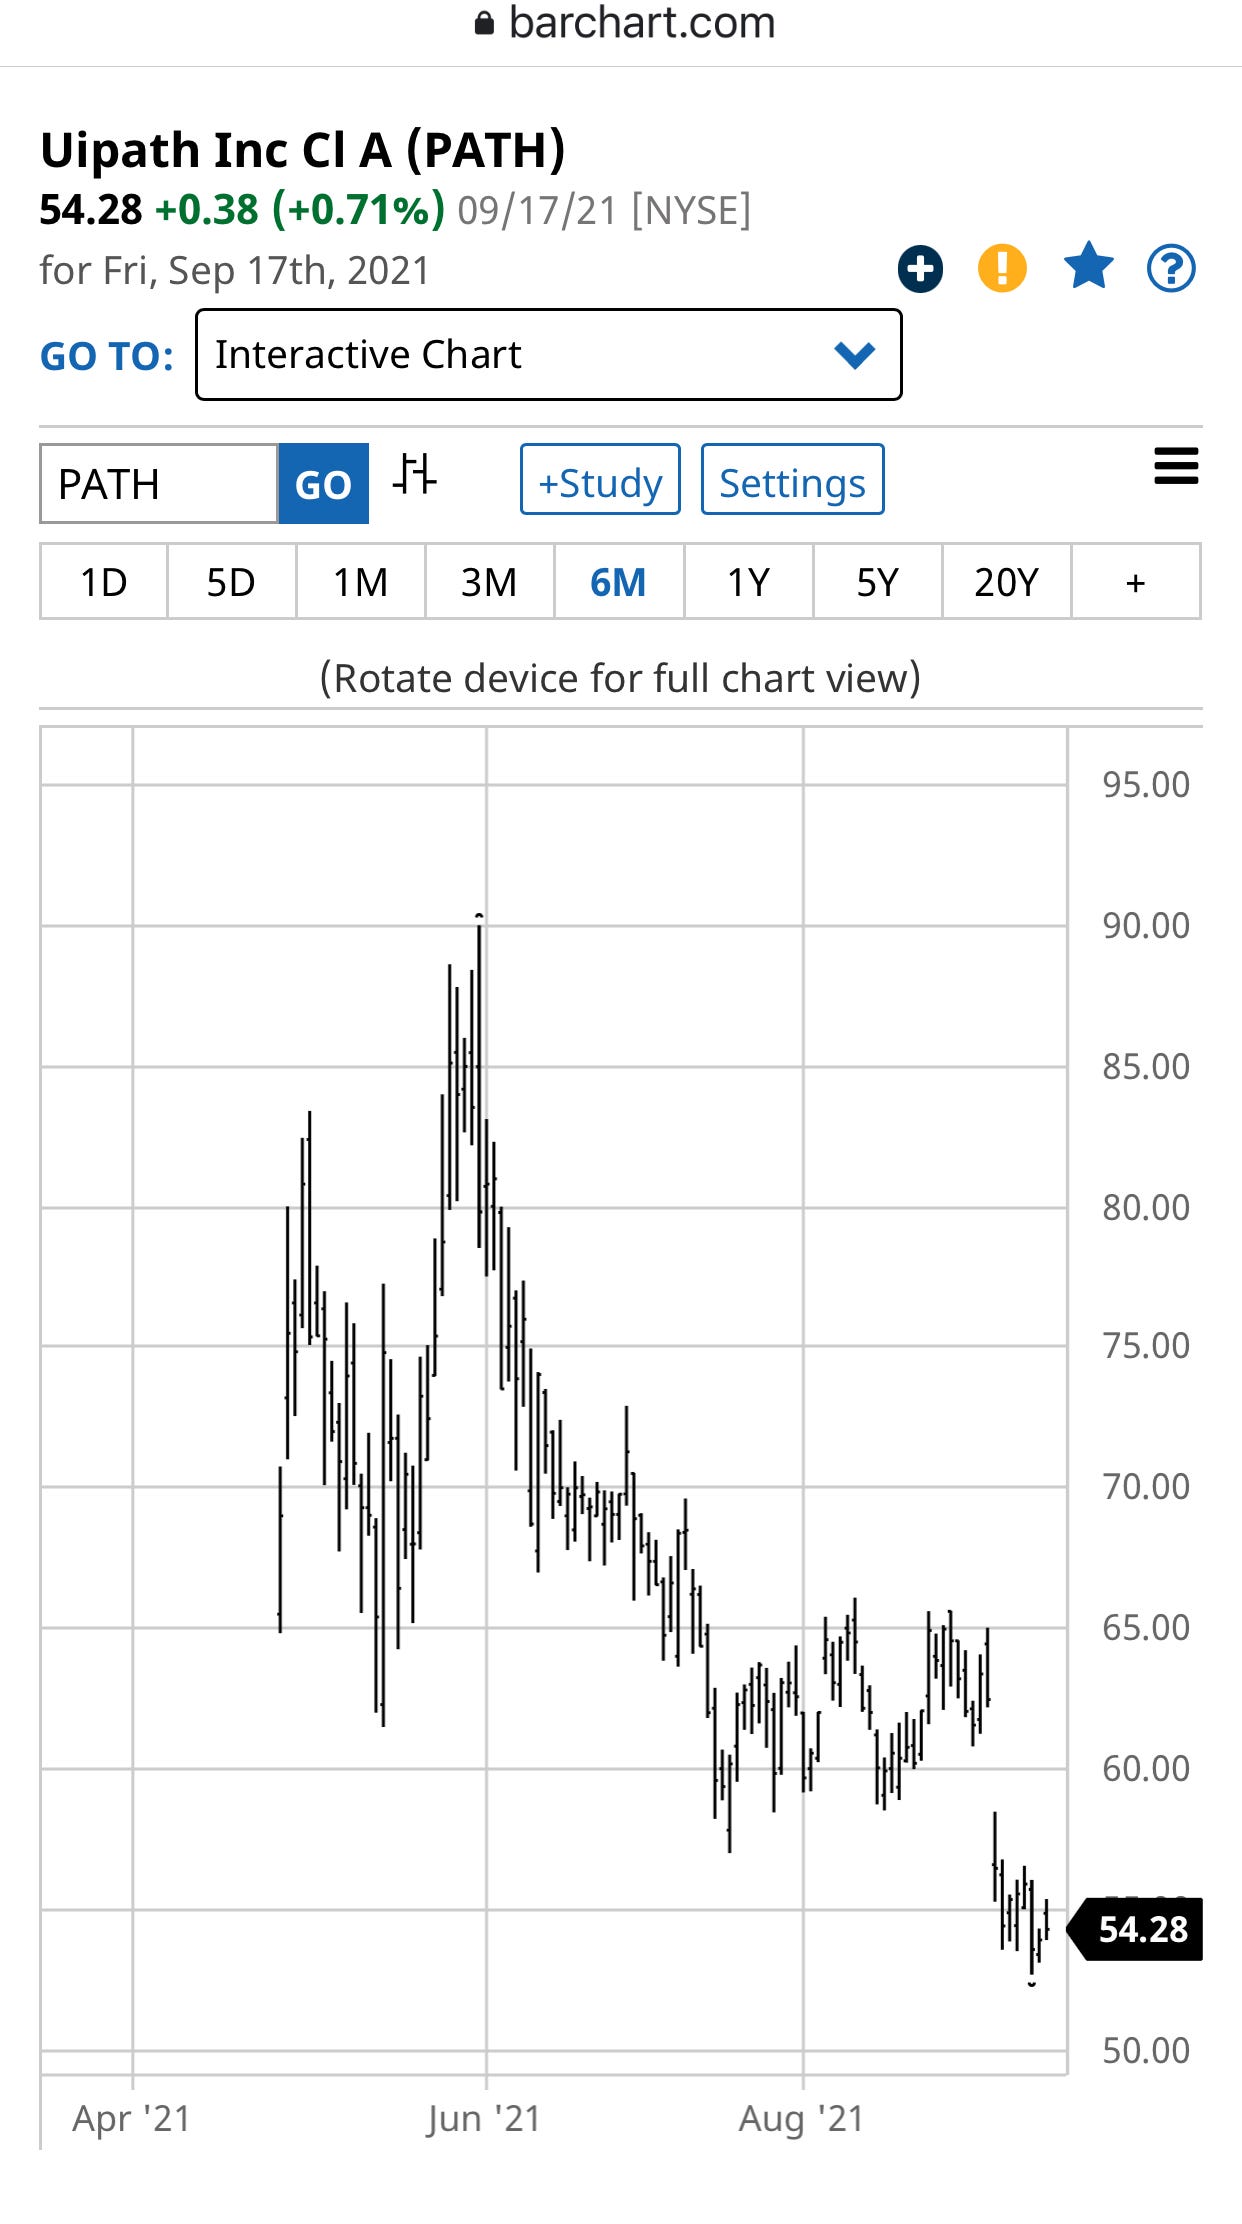Screen dimensions: 1242x2224
Task: Expand the Interactive Chart dropdown
Action: 549,355
